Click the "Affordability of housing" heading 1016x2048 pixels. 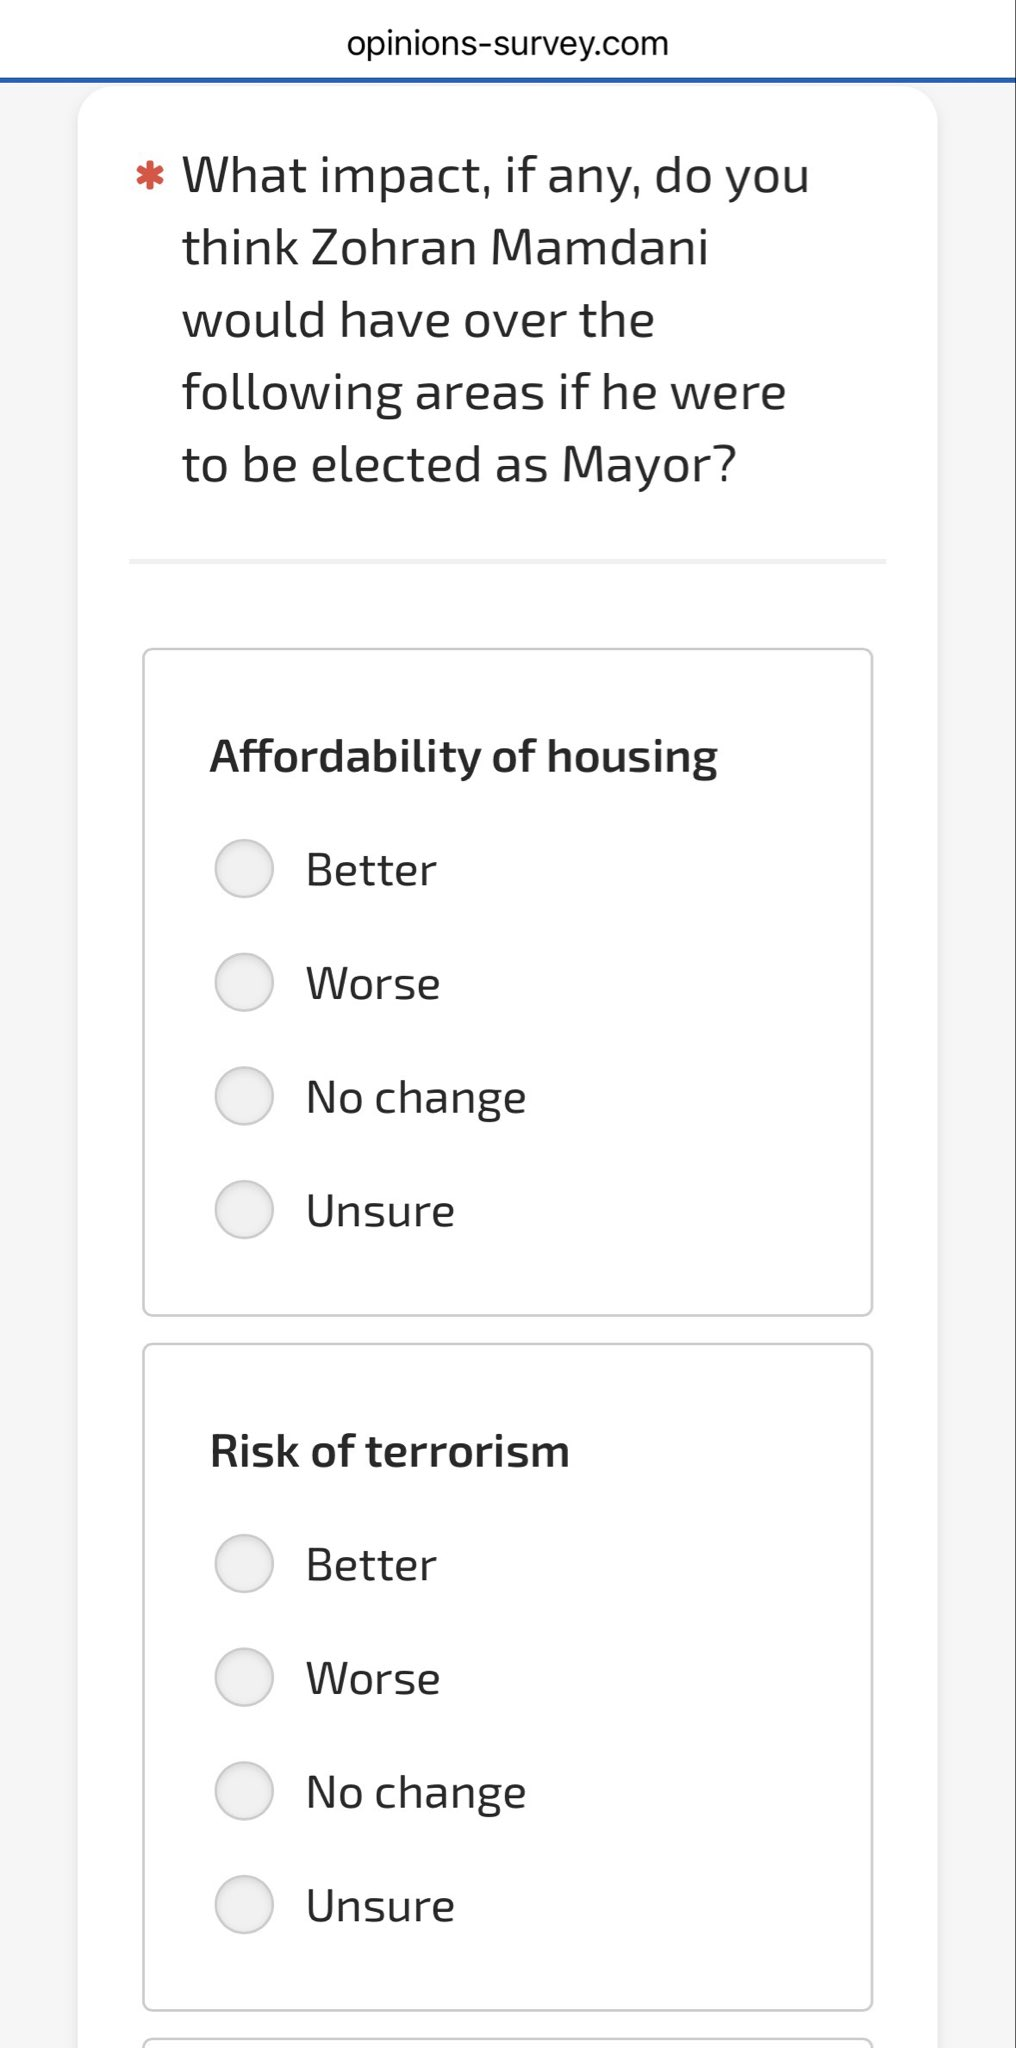(x=463, y=756)
